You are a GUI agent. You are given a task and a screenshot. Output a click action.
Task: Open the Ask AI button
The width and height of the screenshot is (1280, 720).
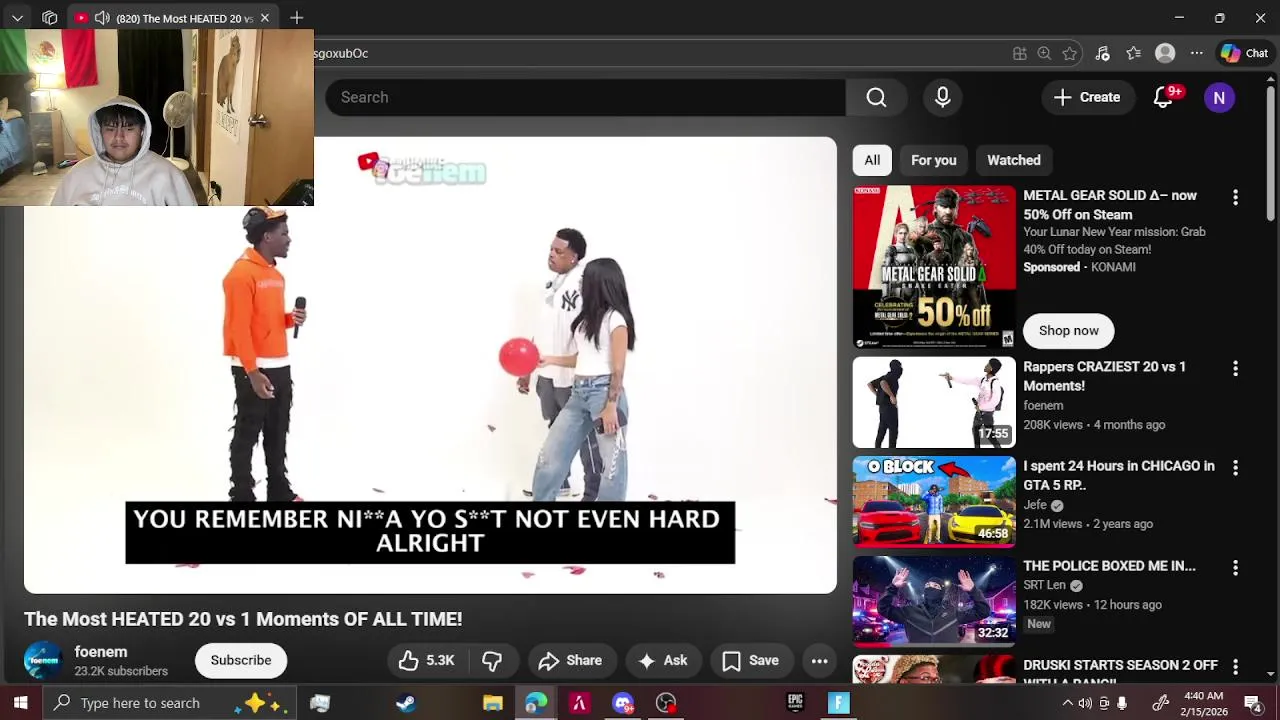(662, 660)
